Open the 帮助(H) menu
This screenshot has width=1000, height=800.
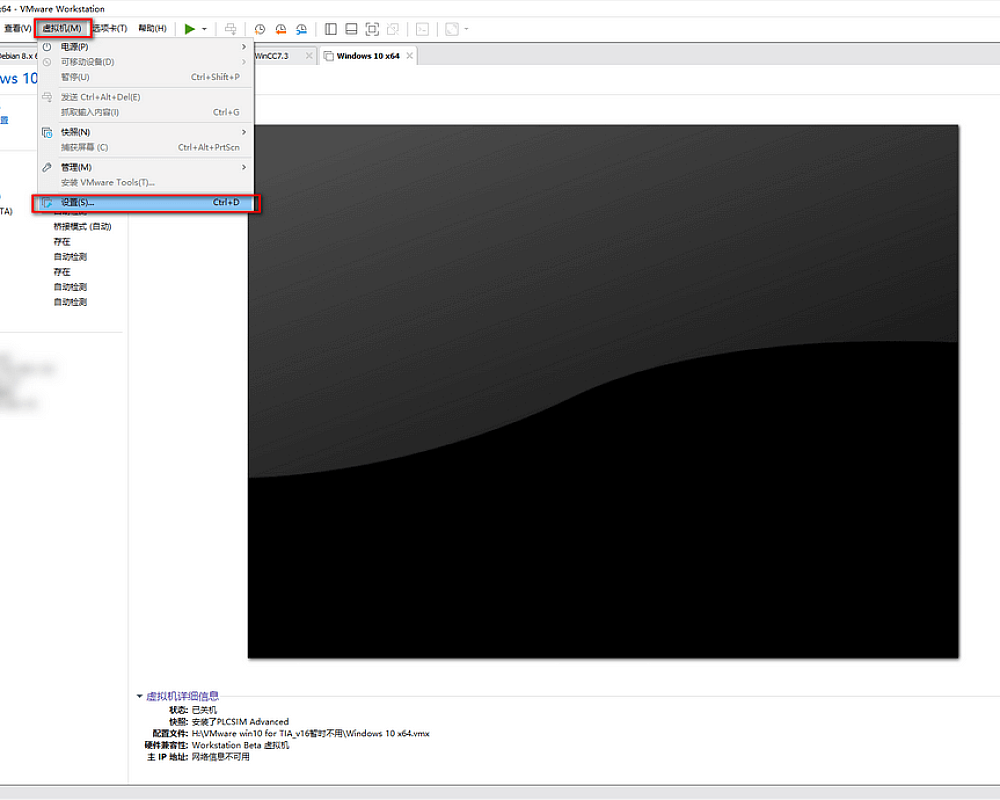(x=152, y=28)
